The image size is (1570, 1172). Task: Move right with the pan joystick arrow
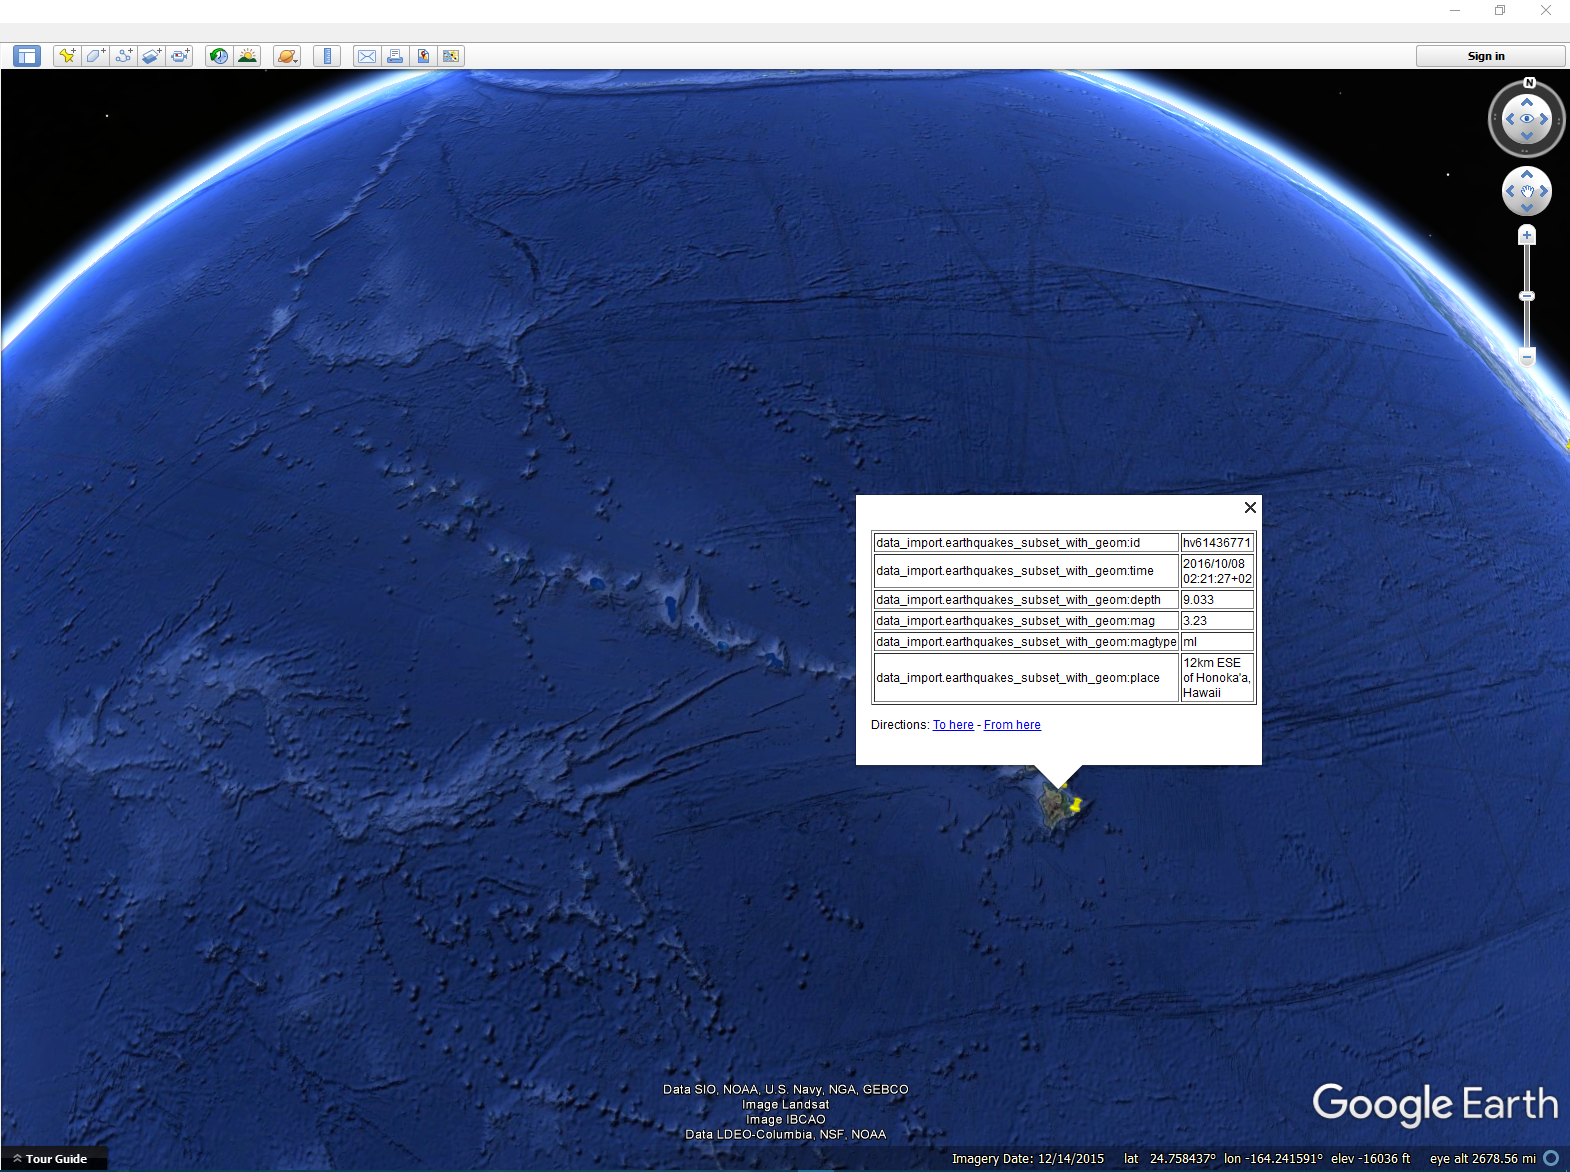(1544, 191)
